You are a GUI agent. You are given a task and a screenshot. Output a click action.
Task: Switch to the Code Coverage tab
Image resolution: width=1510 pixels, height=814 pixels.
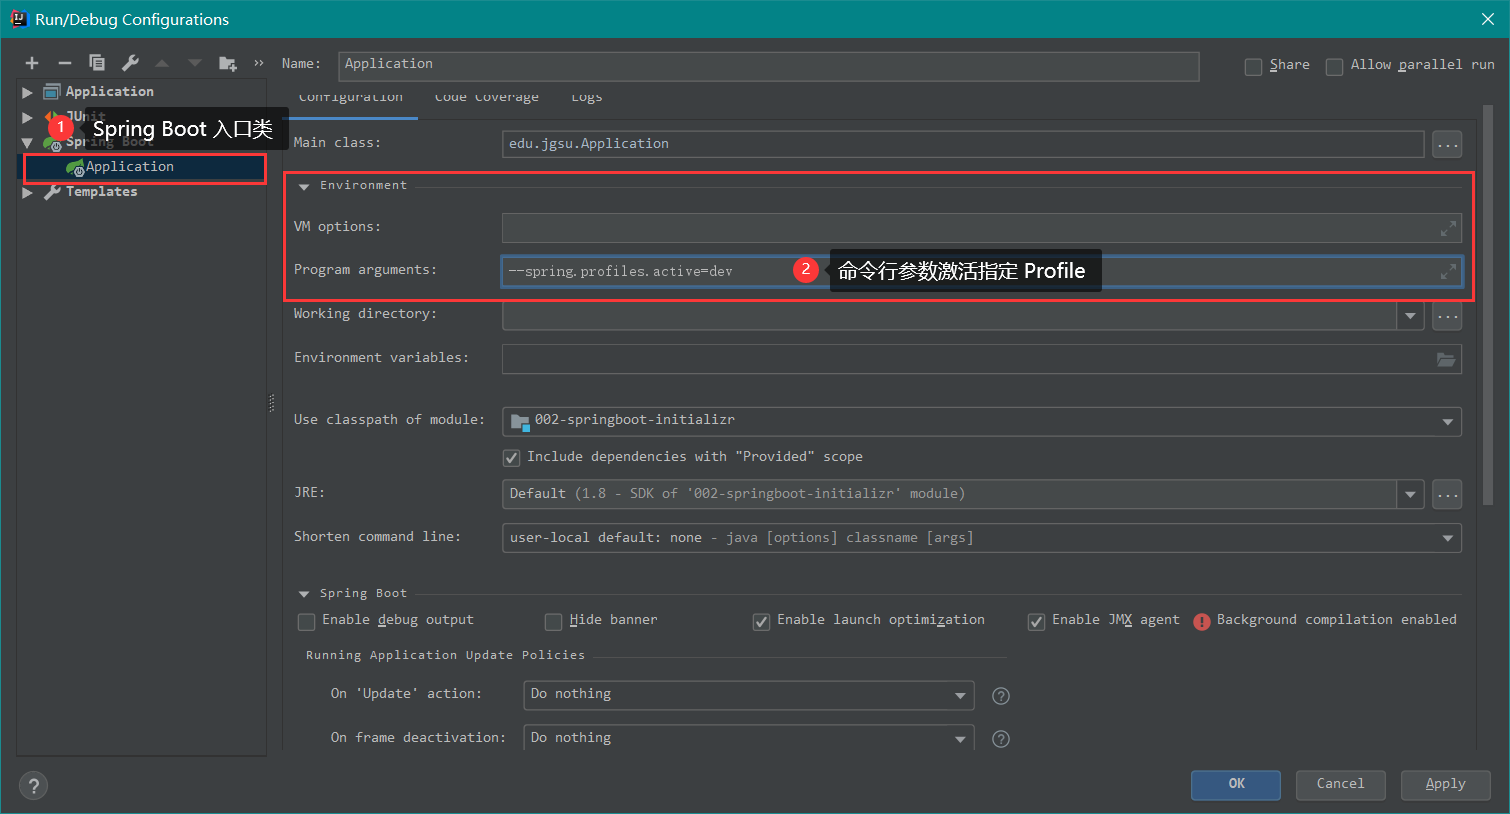click(x=486, y=98)
